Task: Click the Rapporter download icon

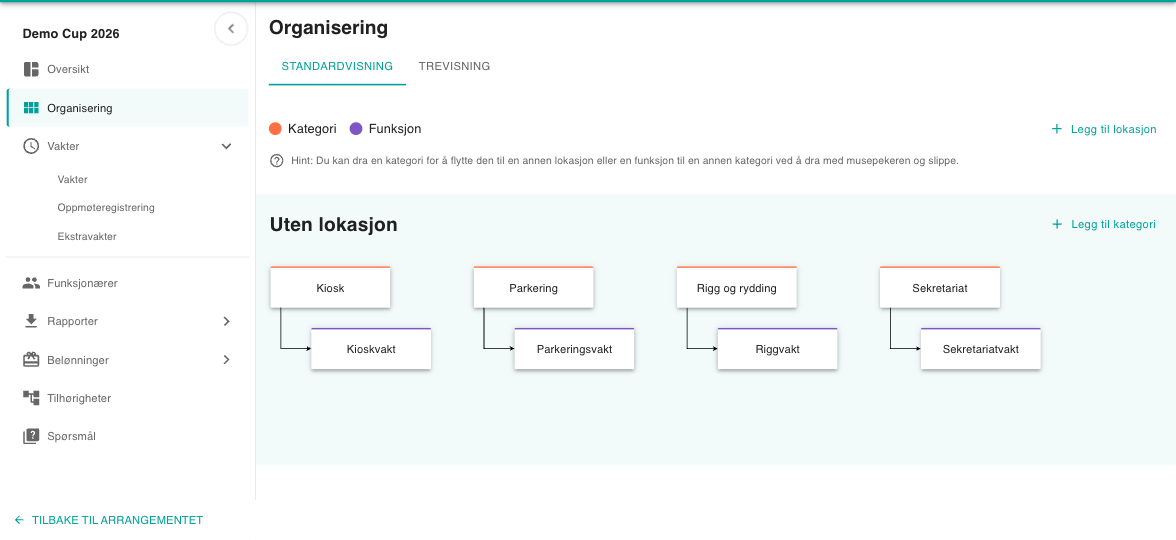Action: tap(31, 321)
